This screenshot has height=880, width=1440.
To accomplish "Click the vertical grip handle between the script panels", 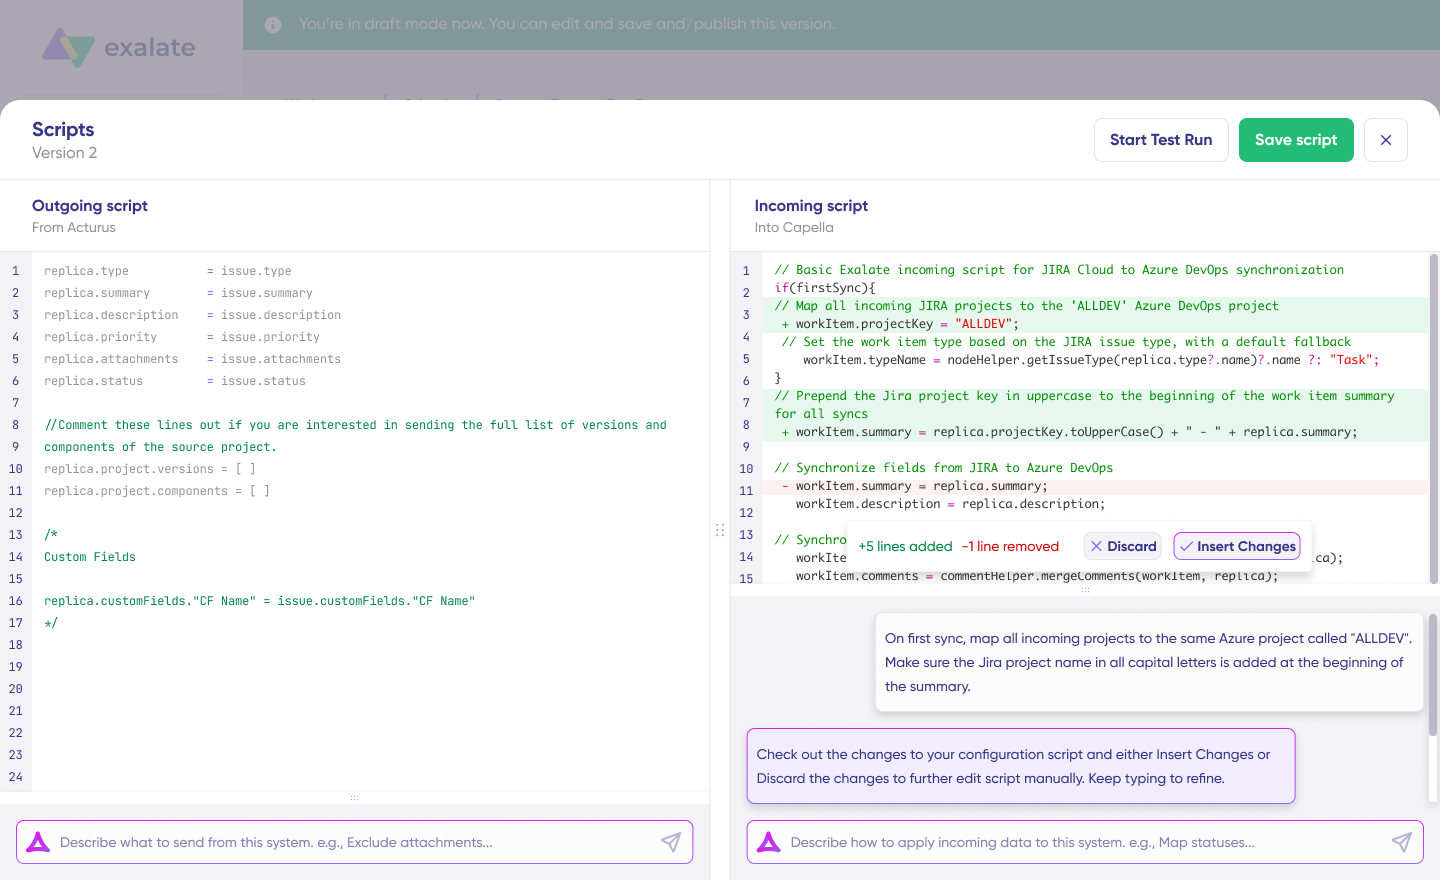I will 720,530.
